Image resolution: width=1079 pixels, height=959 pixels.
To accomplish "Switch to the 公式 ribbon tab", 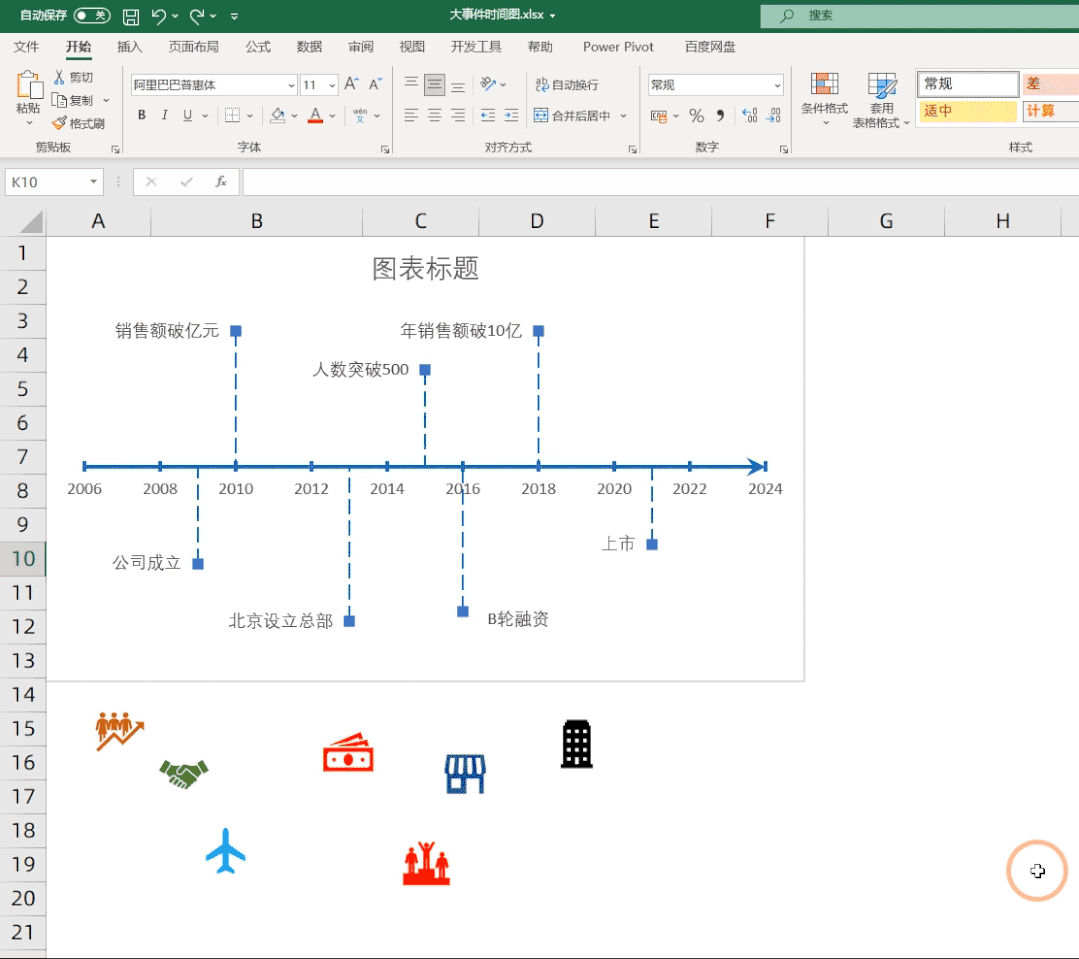I will pos(258,47).
